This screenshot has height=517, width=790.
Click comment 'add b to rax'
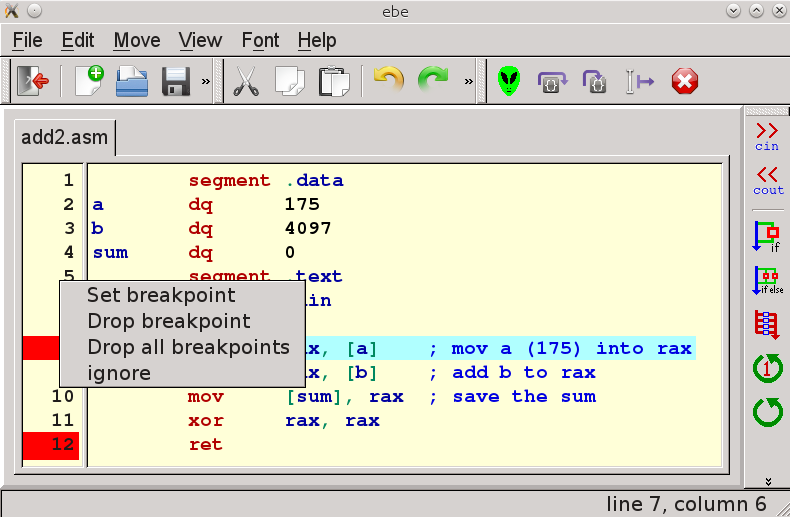point(524,372)
